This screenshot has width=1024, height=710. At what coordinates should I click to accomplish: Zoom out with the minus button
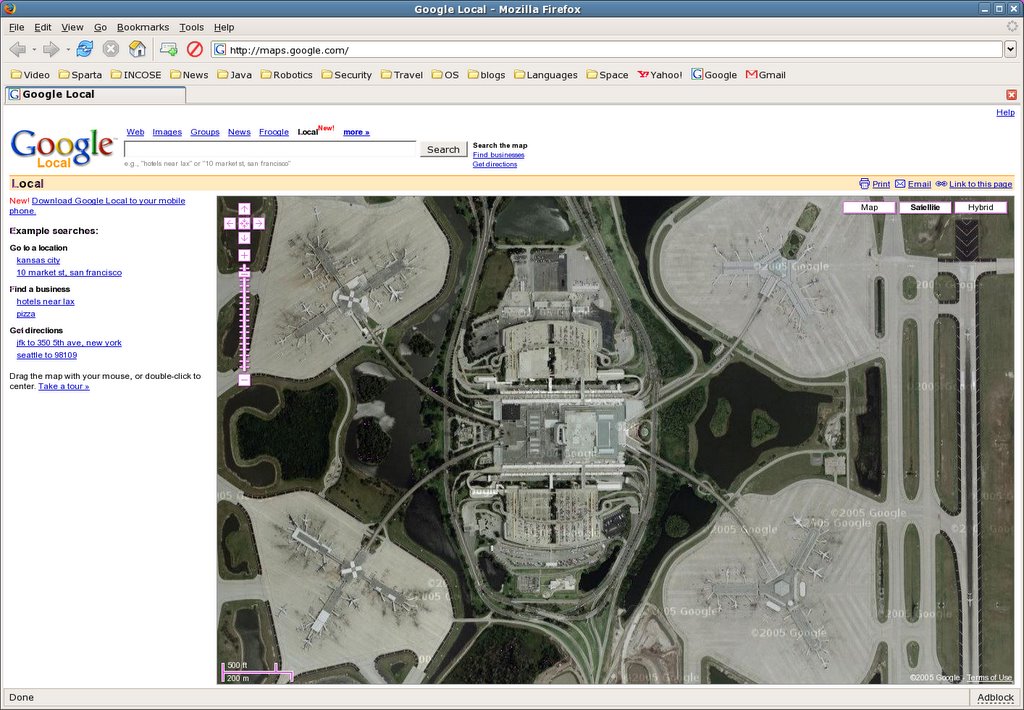(244, 379)
